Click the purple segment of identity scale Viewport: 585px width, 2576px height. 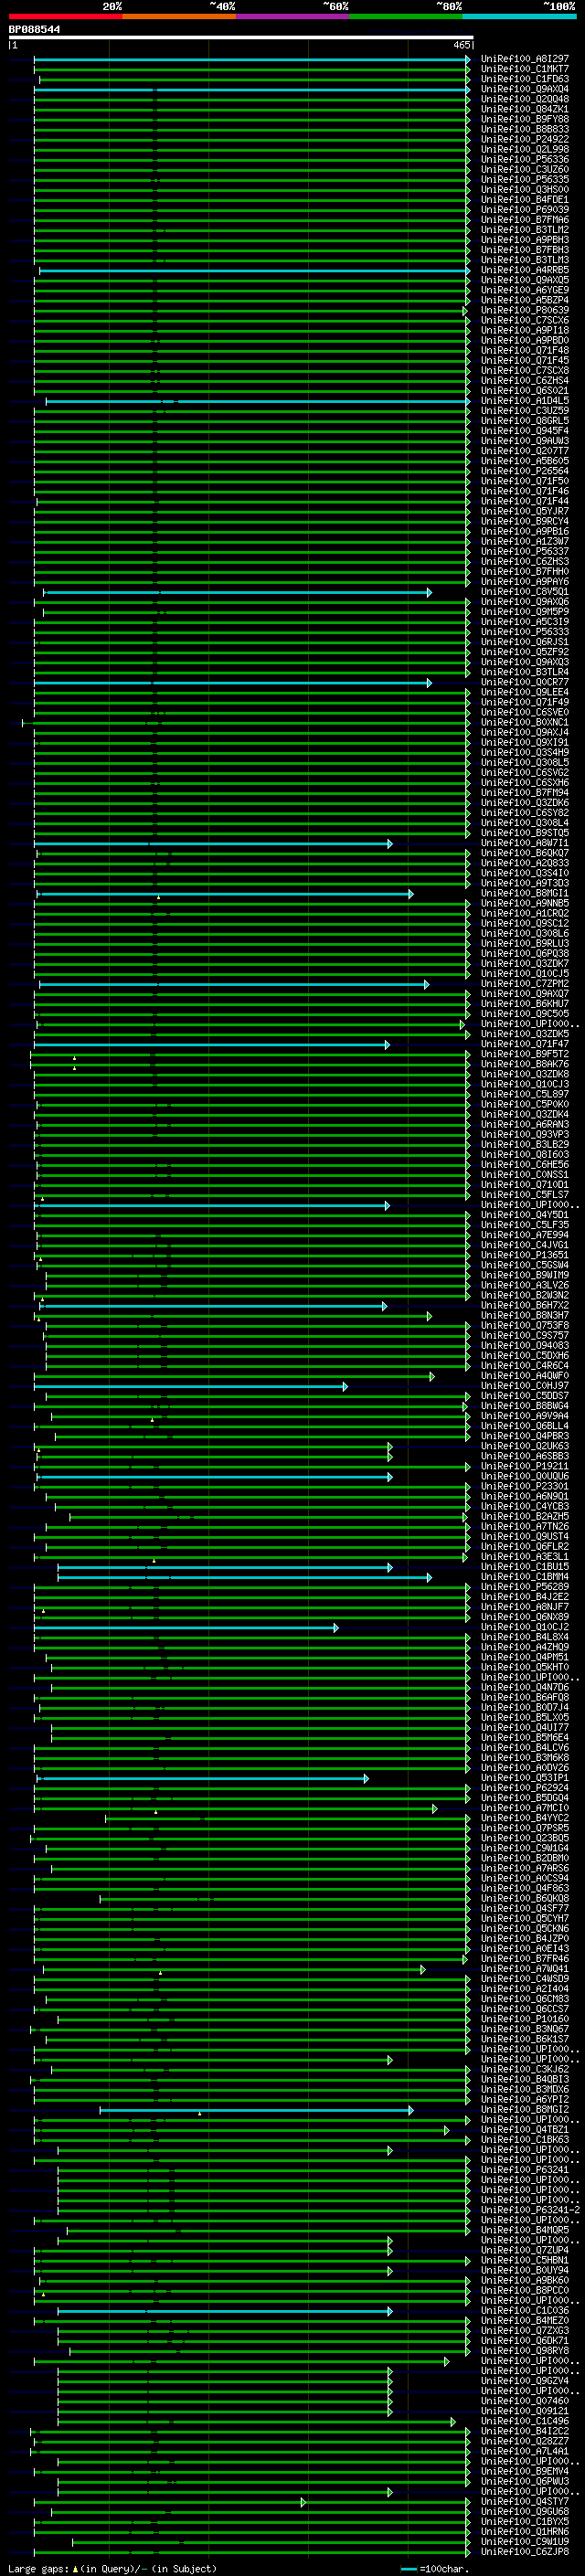coord(293,16)
